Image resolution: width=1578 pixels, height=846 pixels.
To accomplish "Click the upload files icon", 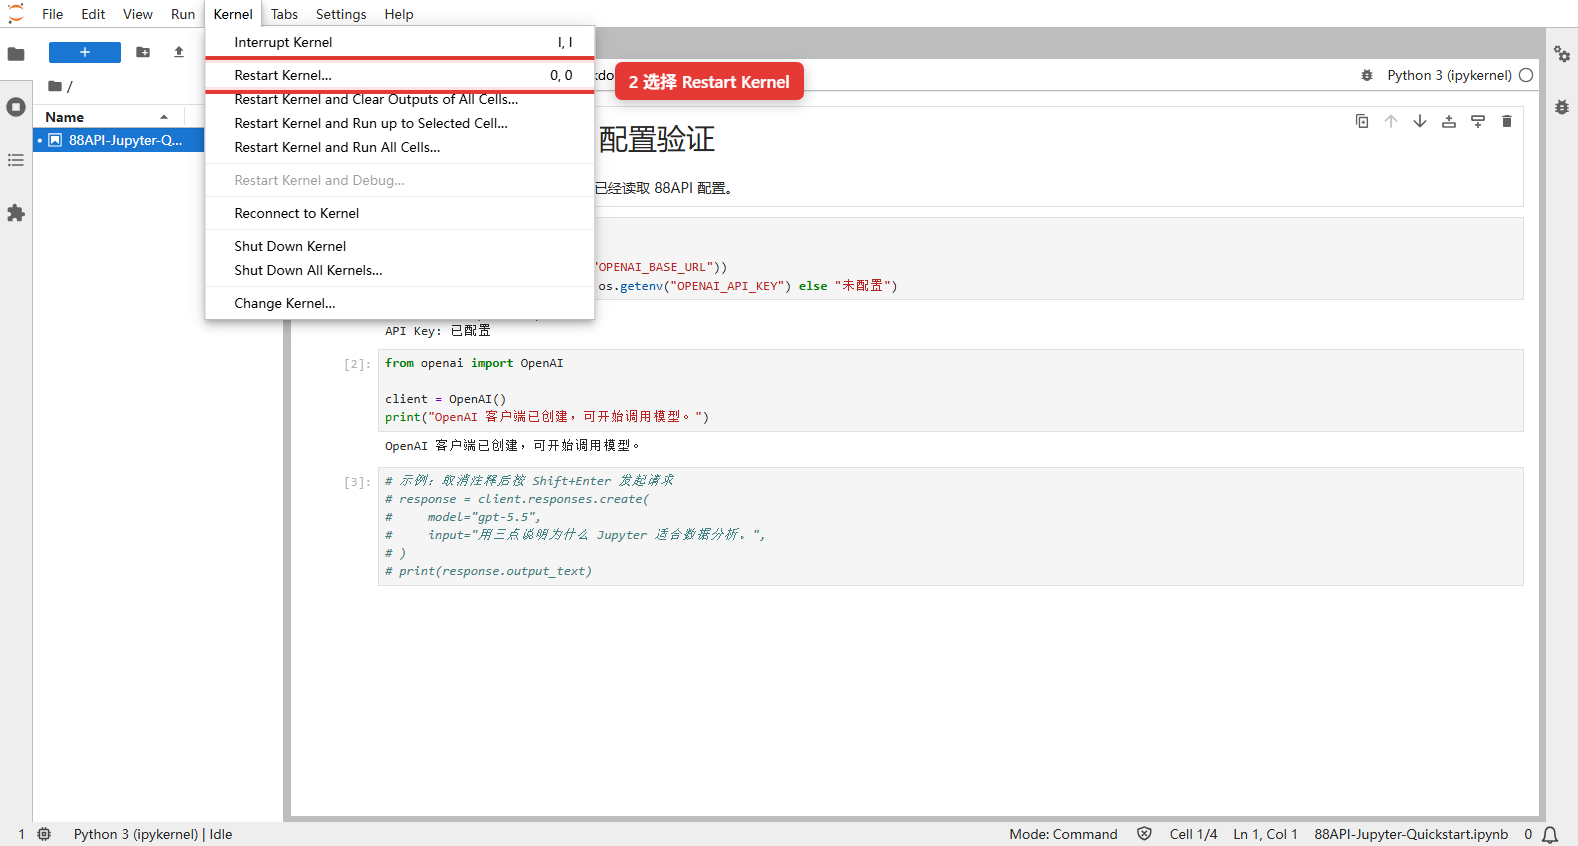I will point(179,52).
